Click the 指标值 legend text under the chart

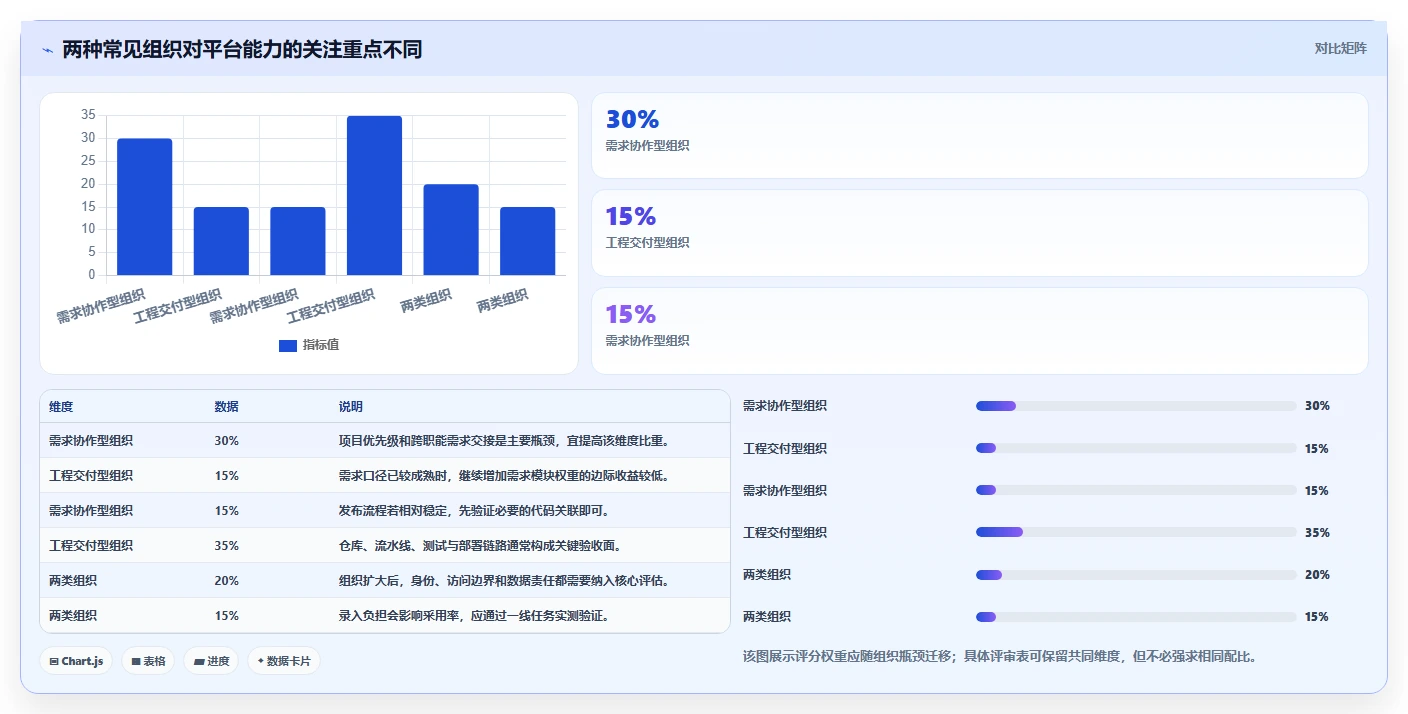[321, 345]
